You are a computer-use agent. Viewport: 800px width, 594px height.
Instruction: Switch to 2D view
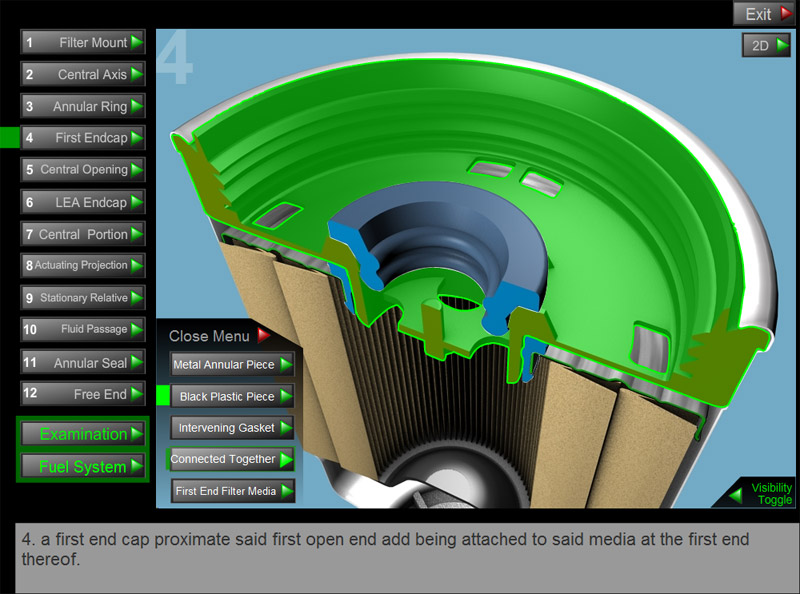pos(766,45)
